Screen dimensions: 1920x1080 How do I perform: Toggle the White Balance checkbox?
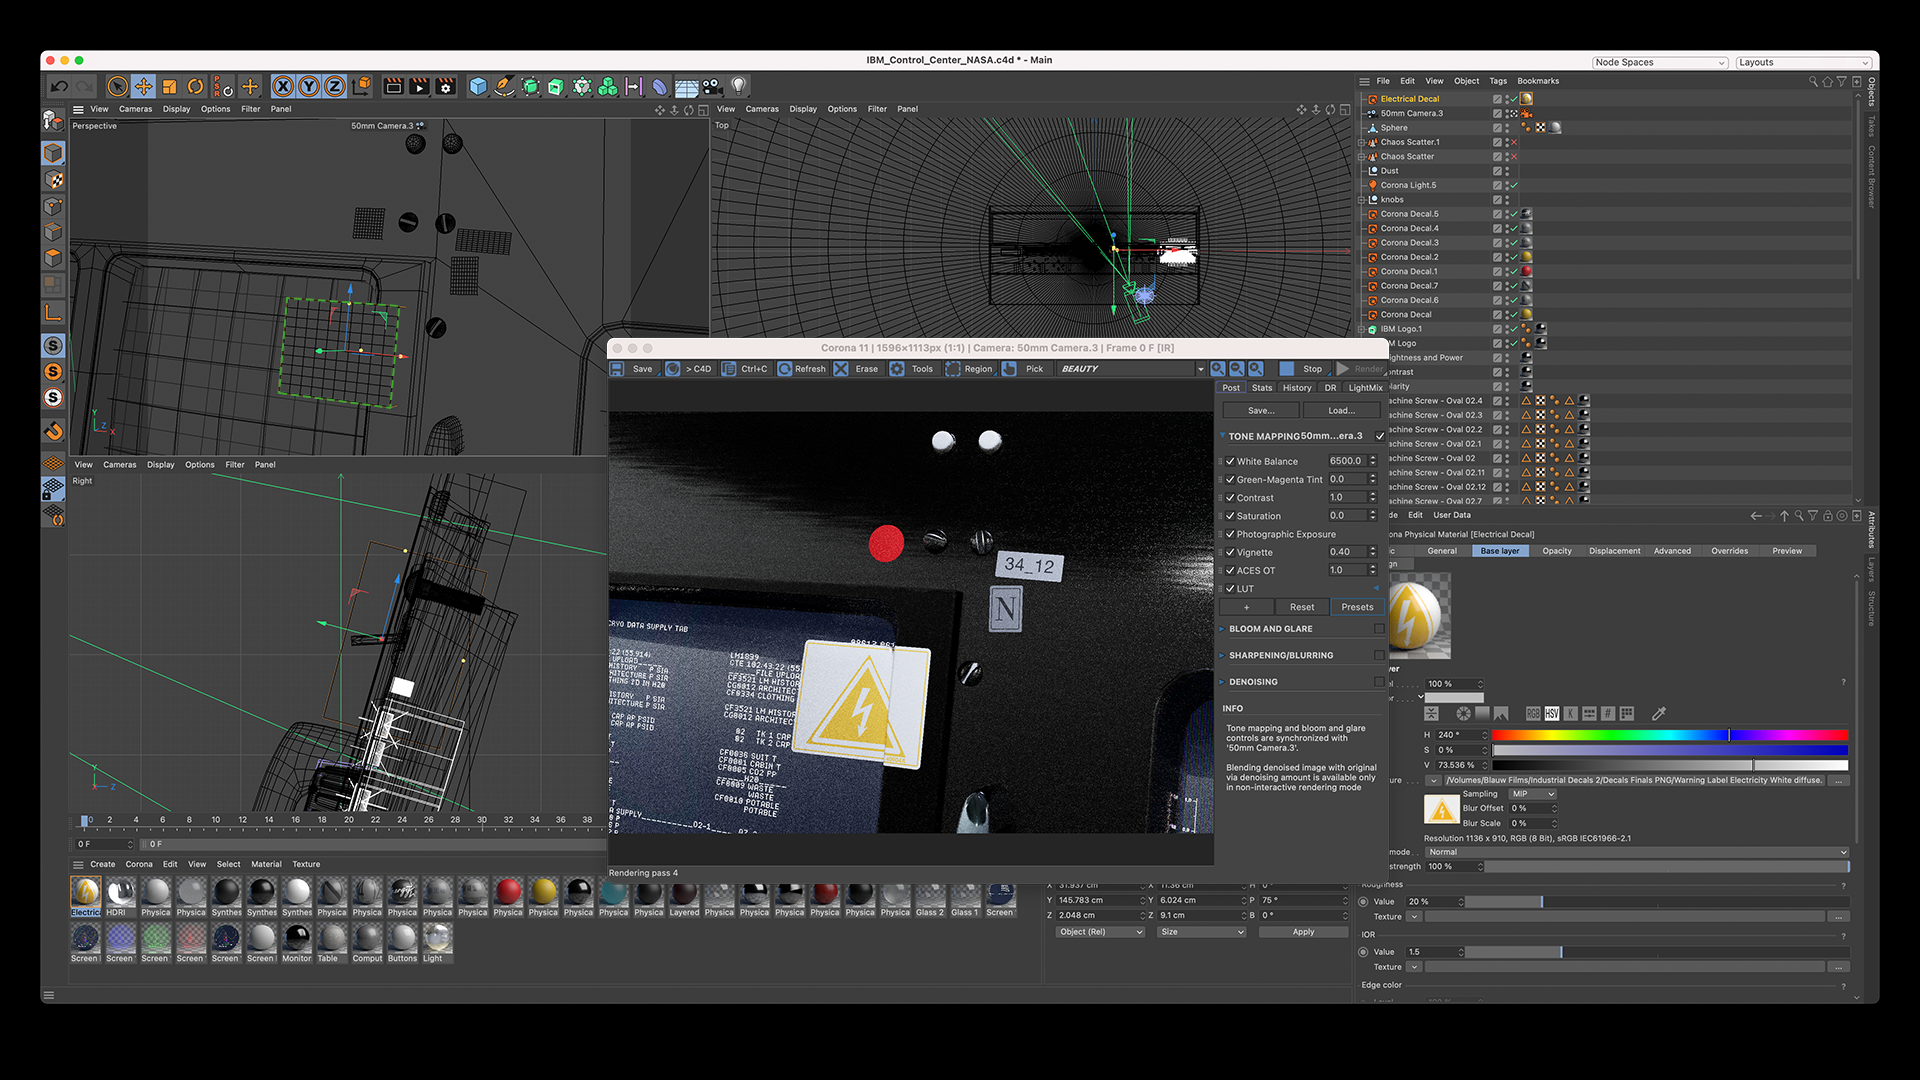(x=1230, y=461)
